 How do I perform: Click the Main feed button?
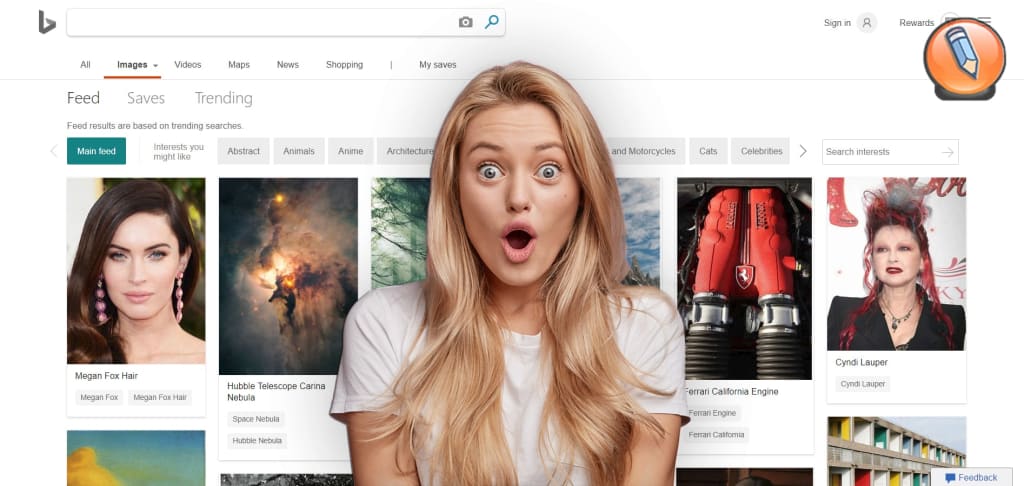coord(96,151)
